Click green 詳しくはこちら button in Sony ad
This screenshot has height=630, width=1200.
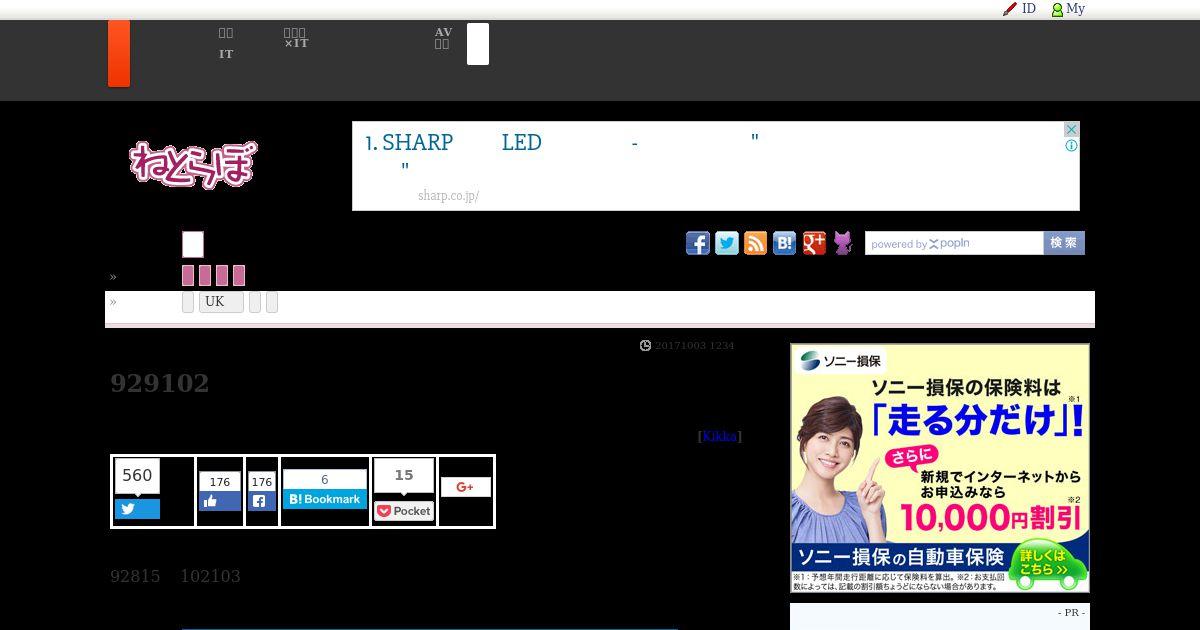(1048, 567)
